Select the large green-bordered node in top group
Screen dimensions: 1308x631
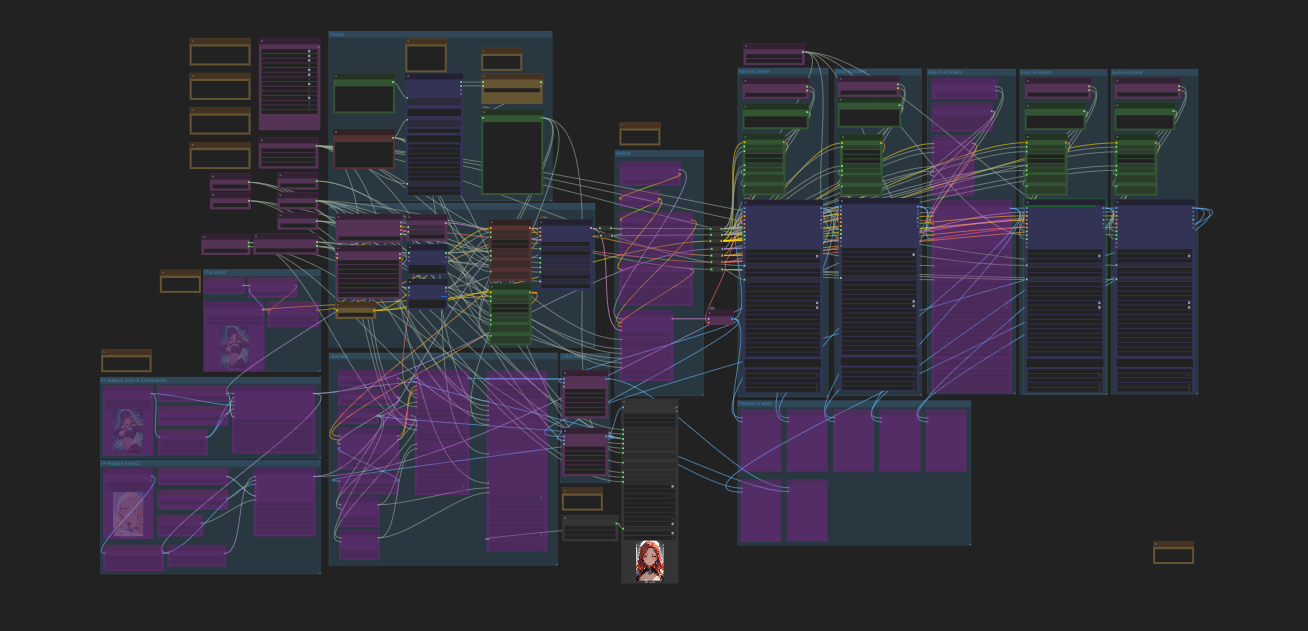(512, 152)
